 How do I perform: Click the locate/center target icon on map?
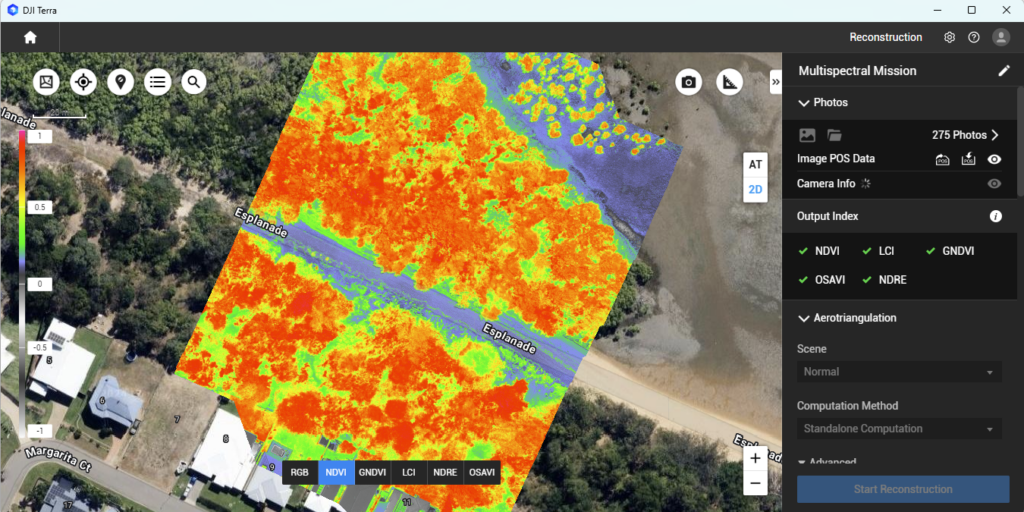[x=84, y=82]
